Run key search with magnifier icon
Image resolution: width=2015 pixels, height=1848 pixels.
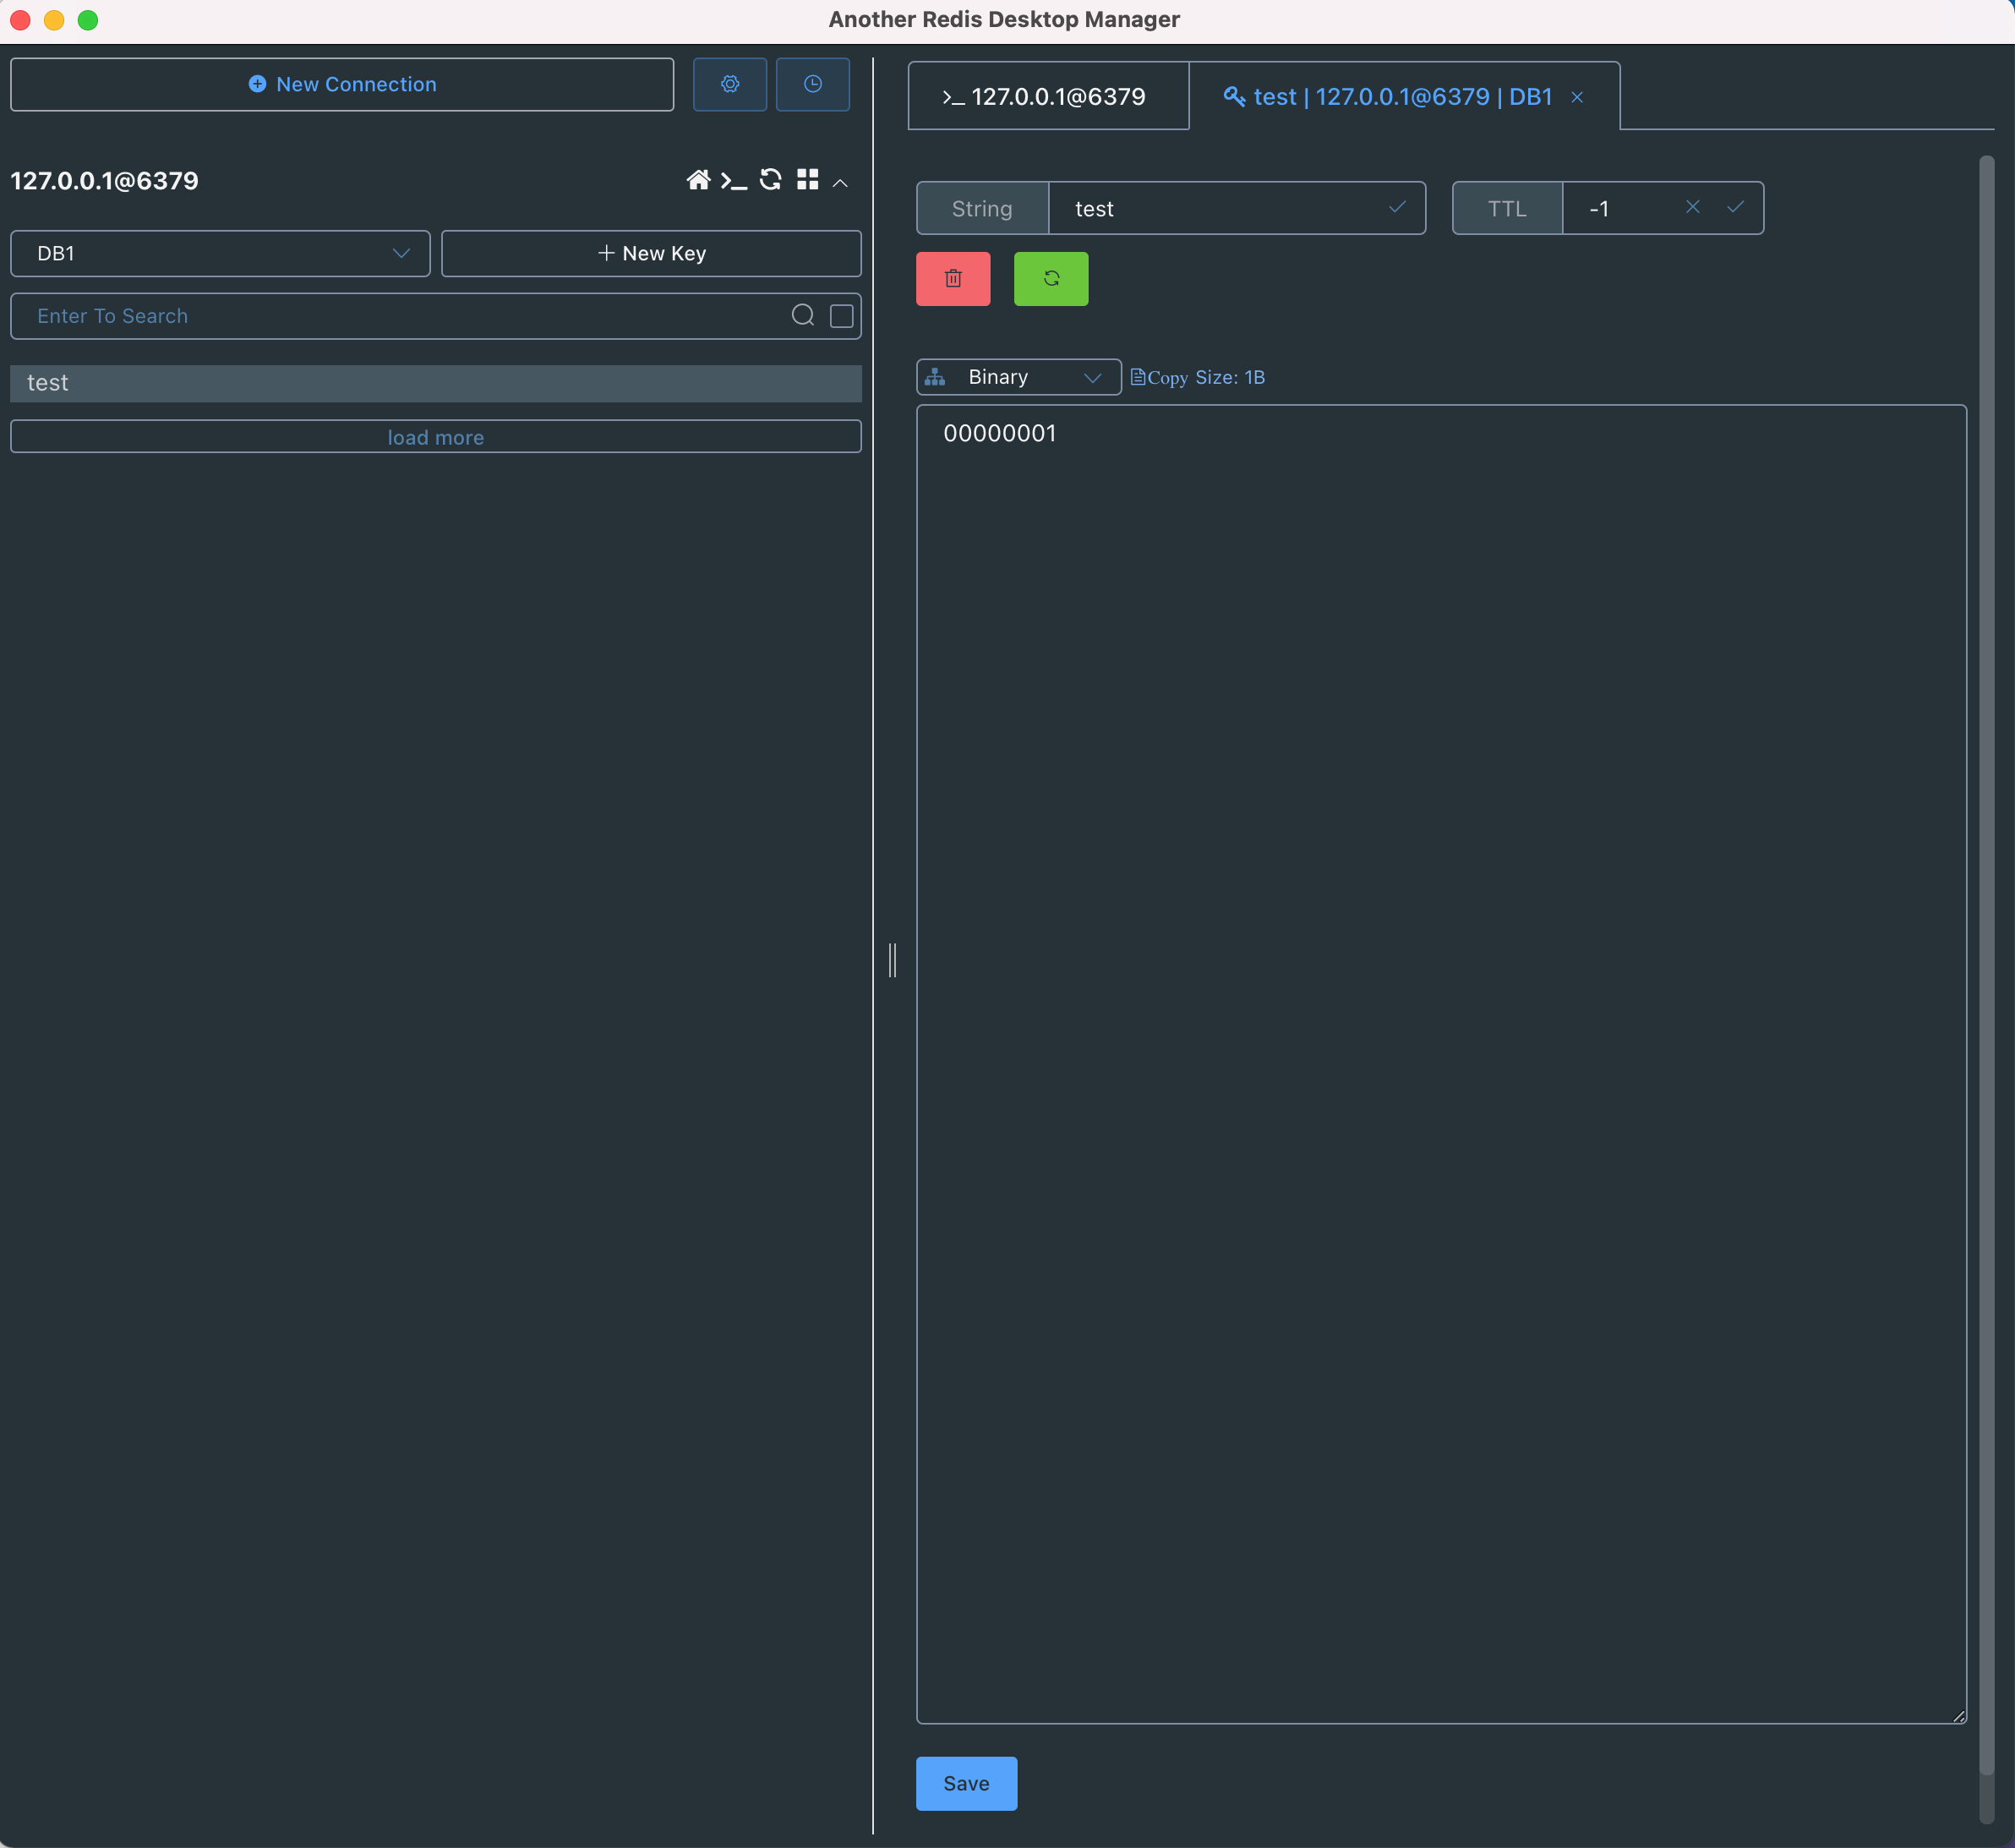click(x=803, y=316)
